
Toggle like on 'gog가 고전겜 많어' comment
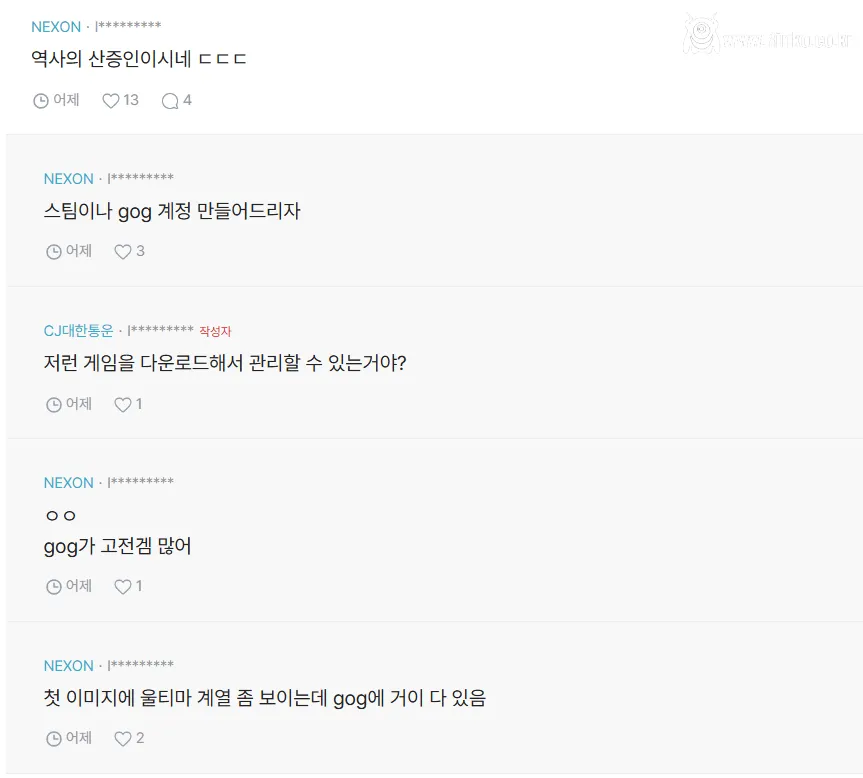coord(122,587)
